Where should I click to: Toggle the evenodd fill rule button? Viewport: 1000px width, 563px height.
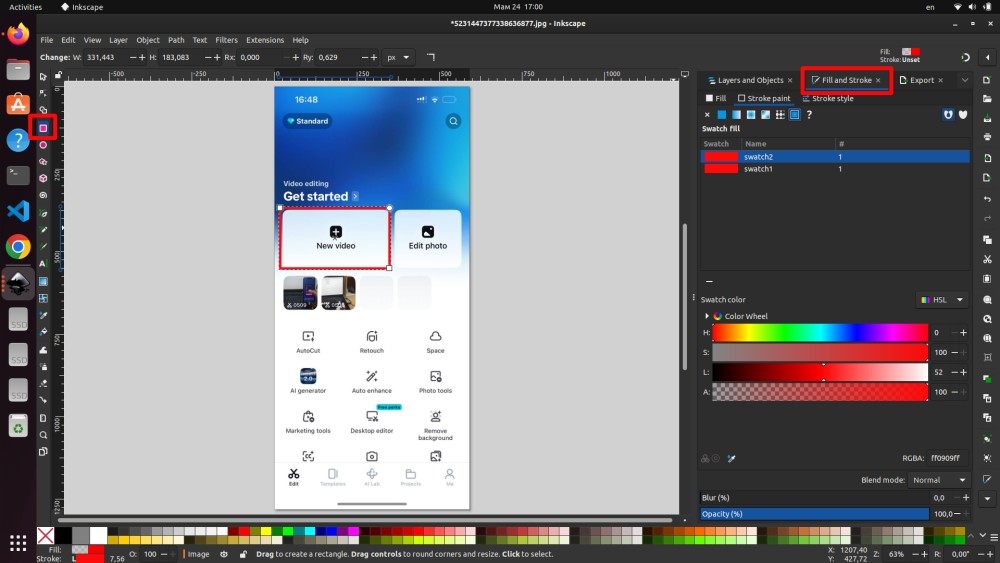tap(948, 115)
